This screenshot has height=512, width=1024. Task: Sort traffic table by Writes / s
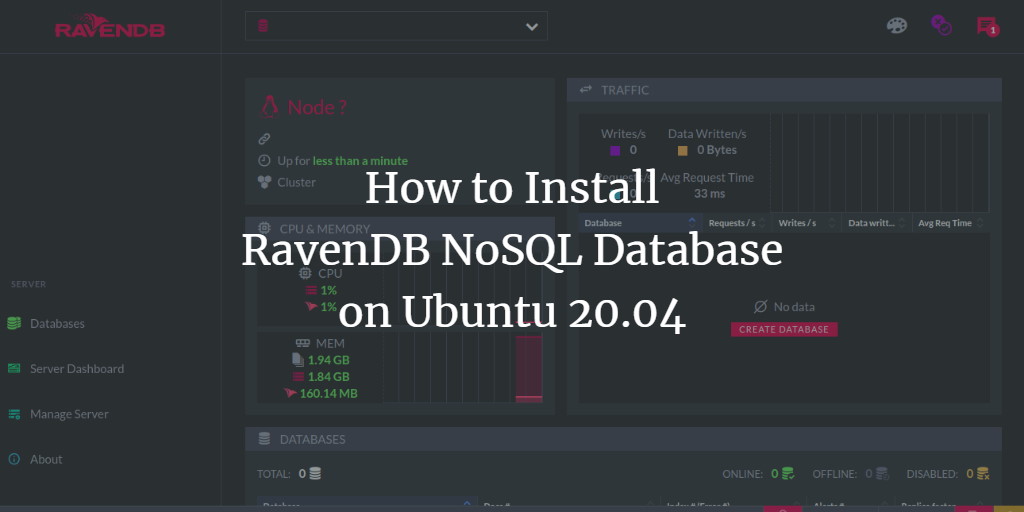pyautogui.click(x=807, y=223)
